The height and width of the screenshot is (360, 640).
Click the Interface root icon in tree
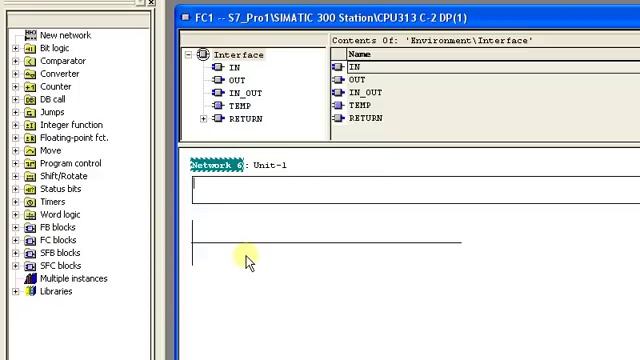click(203, 54)
